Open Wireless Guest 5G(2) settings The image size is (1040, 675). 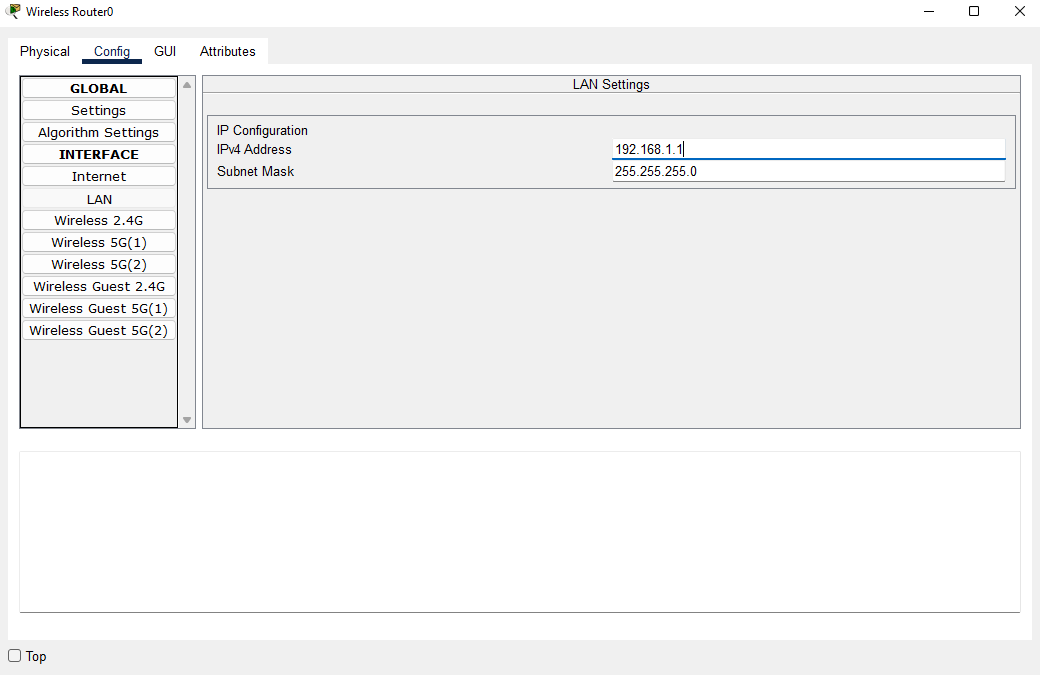(x=98, y=330)
